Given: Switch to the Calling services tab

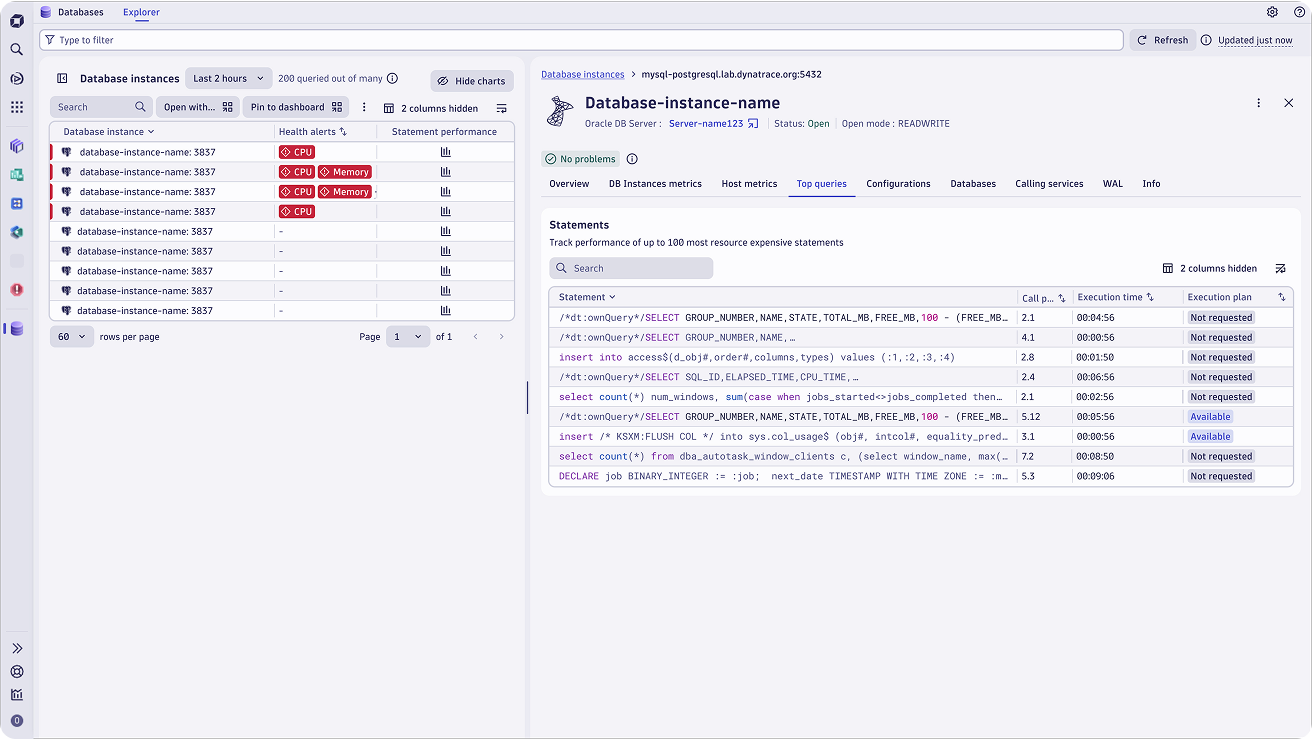Looking at the screenshot, I should tap(1049, 184).
